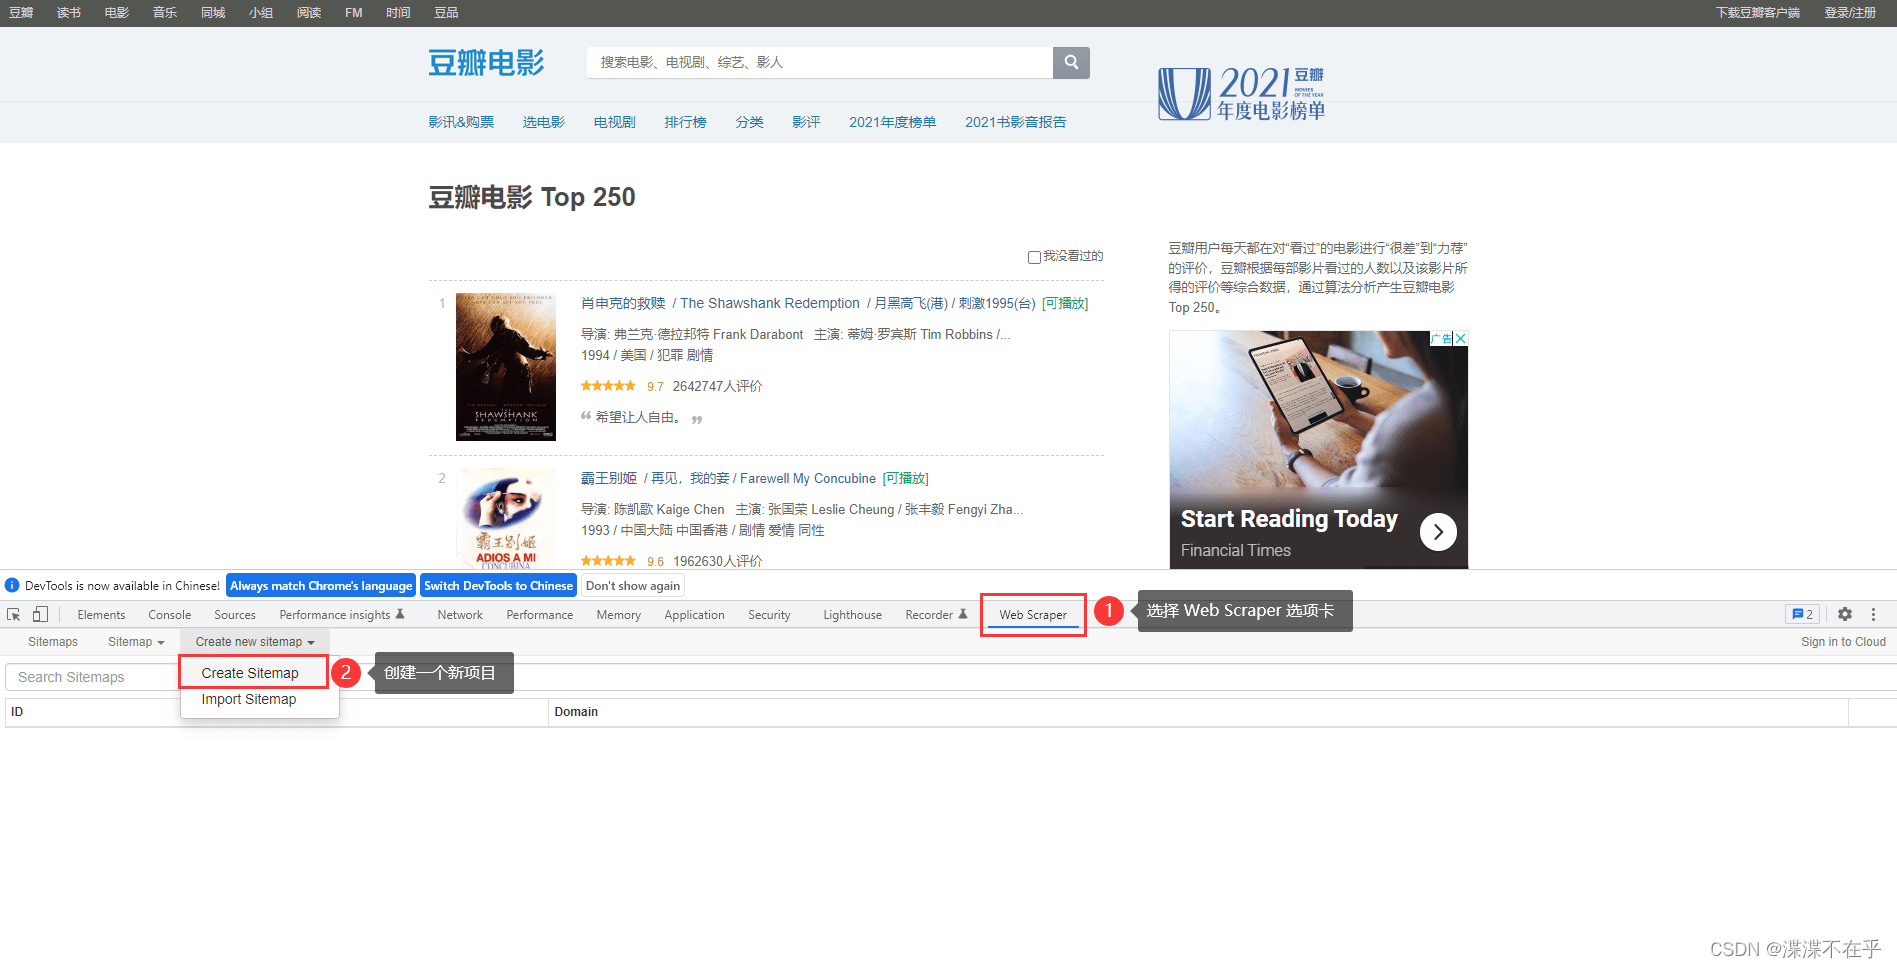Open the Lighthouse tab
Screen dimensions: 1897x968
click(853, 615)
